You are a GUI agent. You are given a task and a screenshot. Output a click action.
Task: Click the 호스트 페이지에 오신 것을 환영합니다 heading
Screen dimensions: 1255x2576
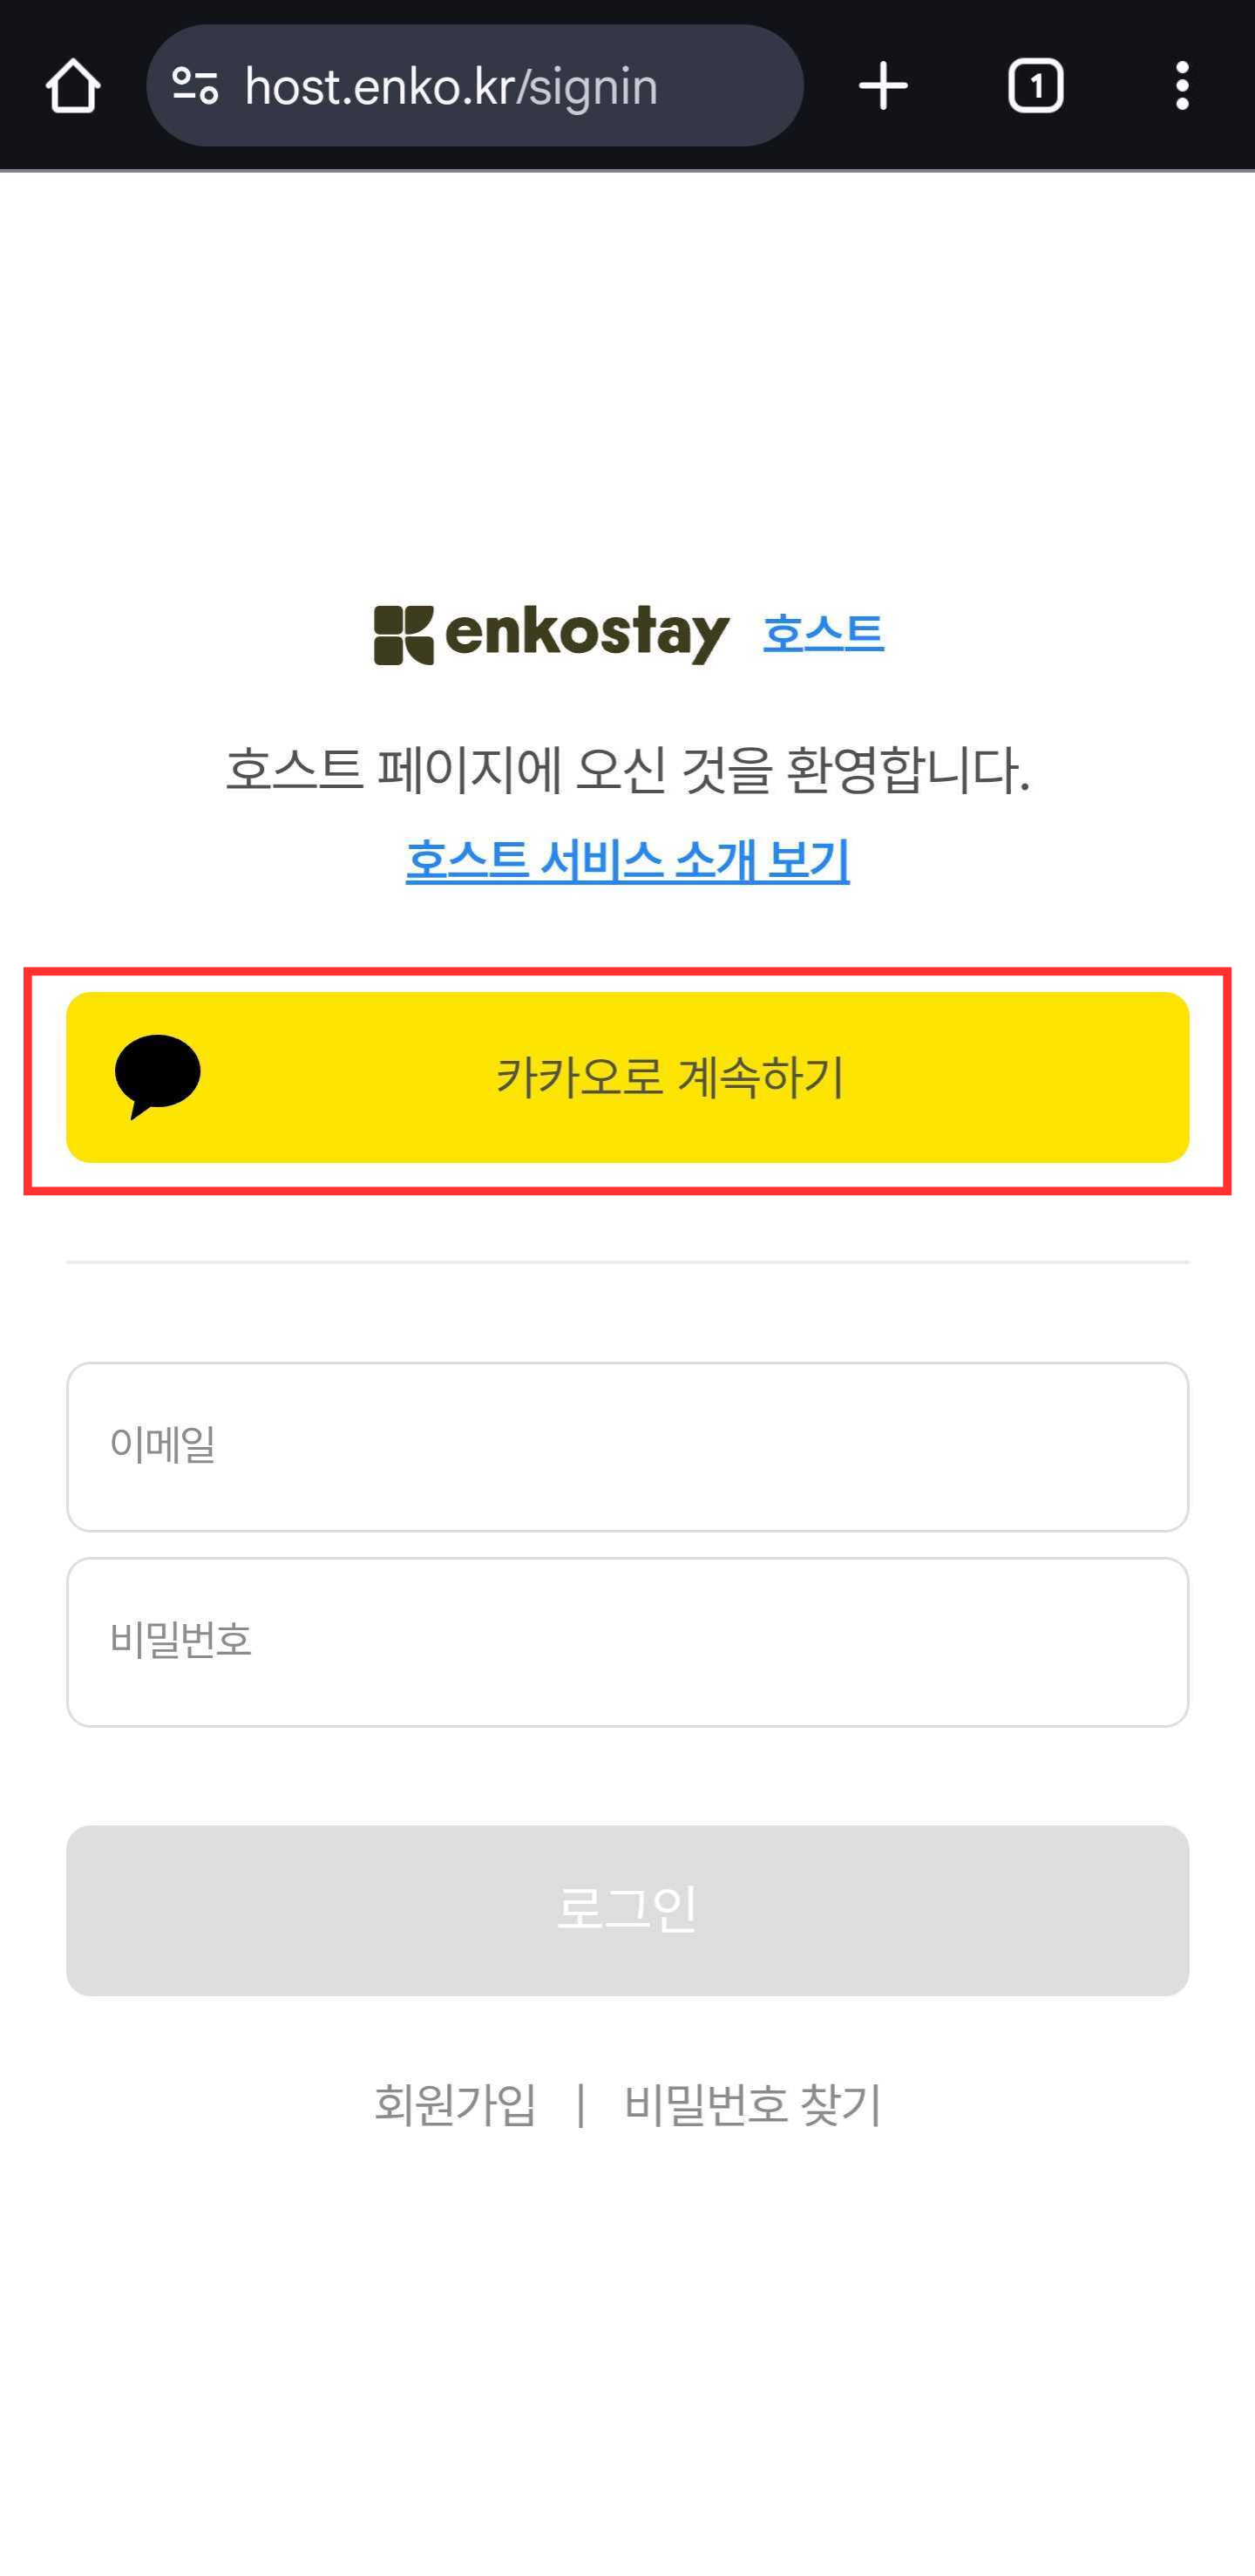tap(627, 770)
